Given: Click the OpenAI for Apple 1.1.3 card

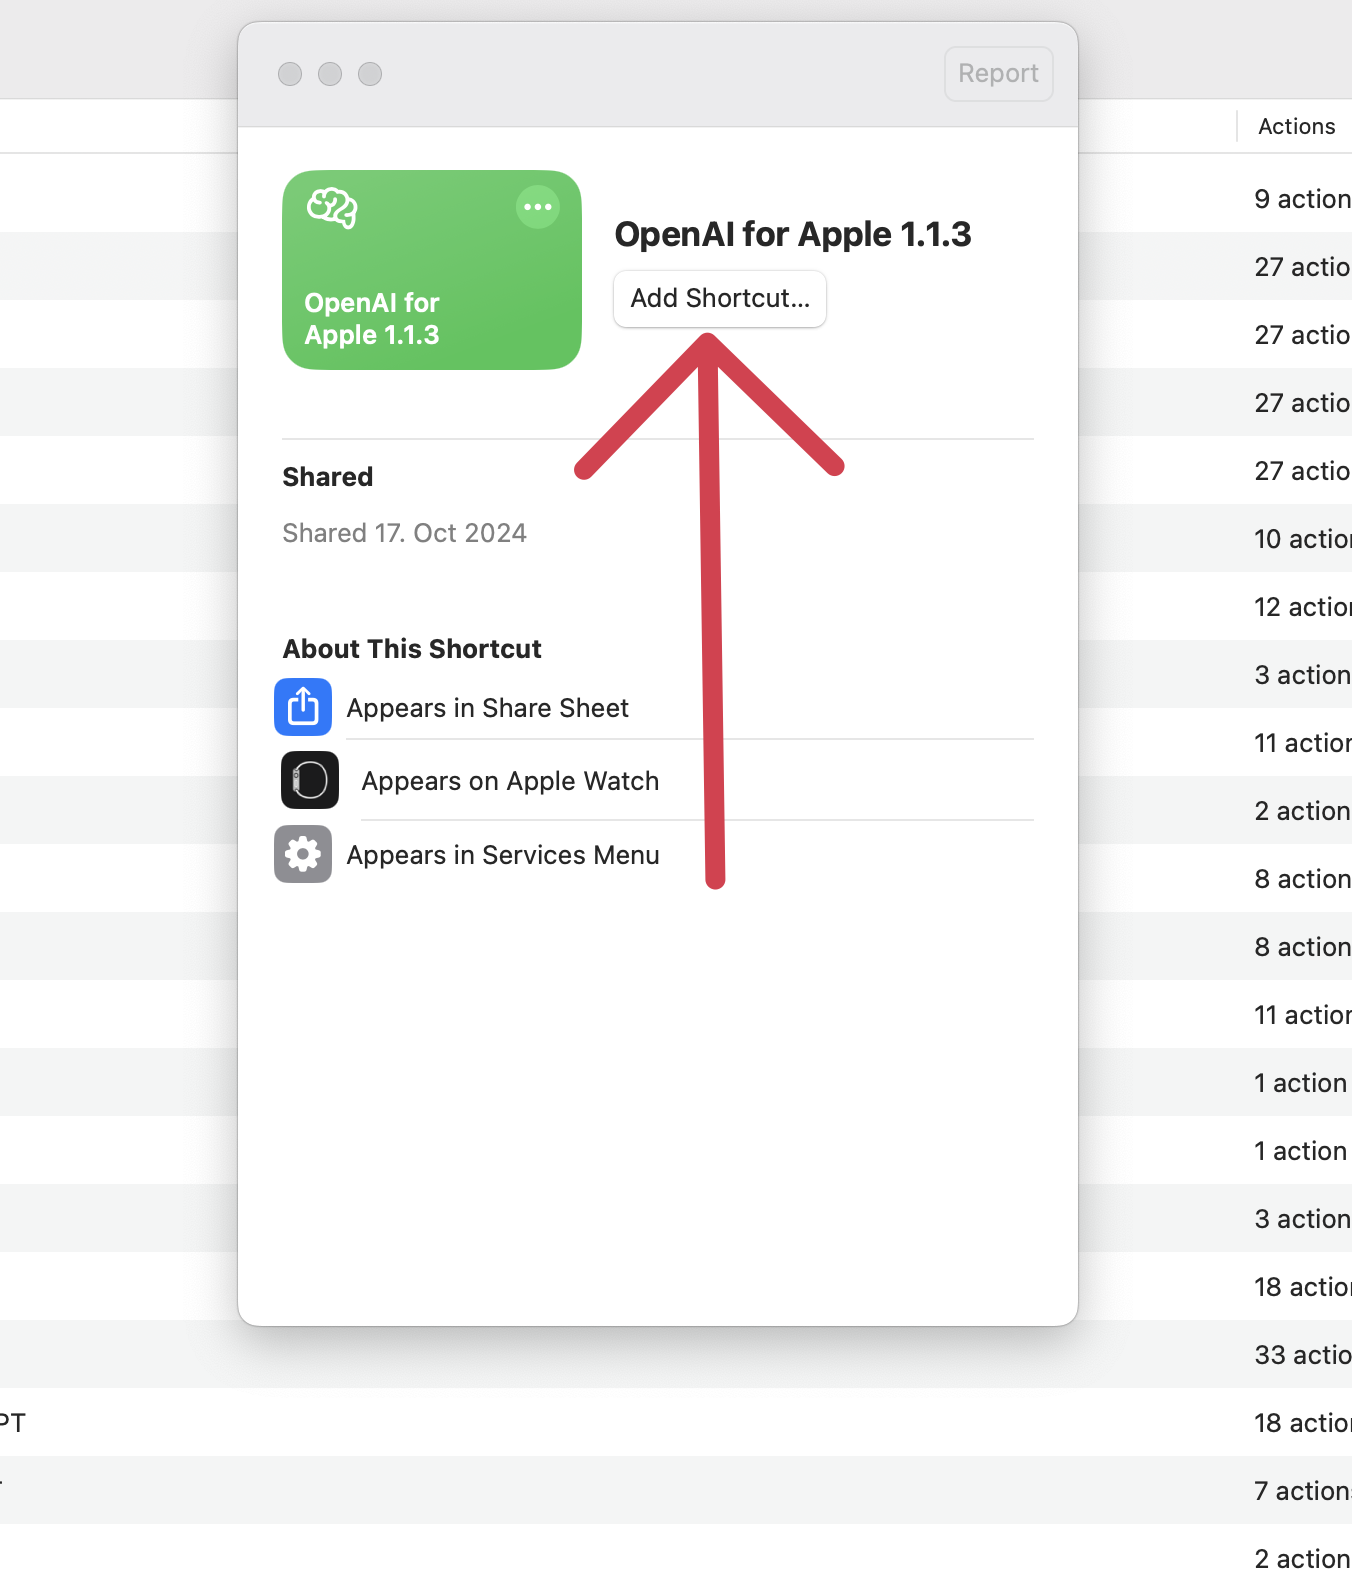Looking at the screenshot, I should pyautogui.click(x=432, y=270).
